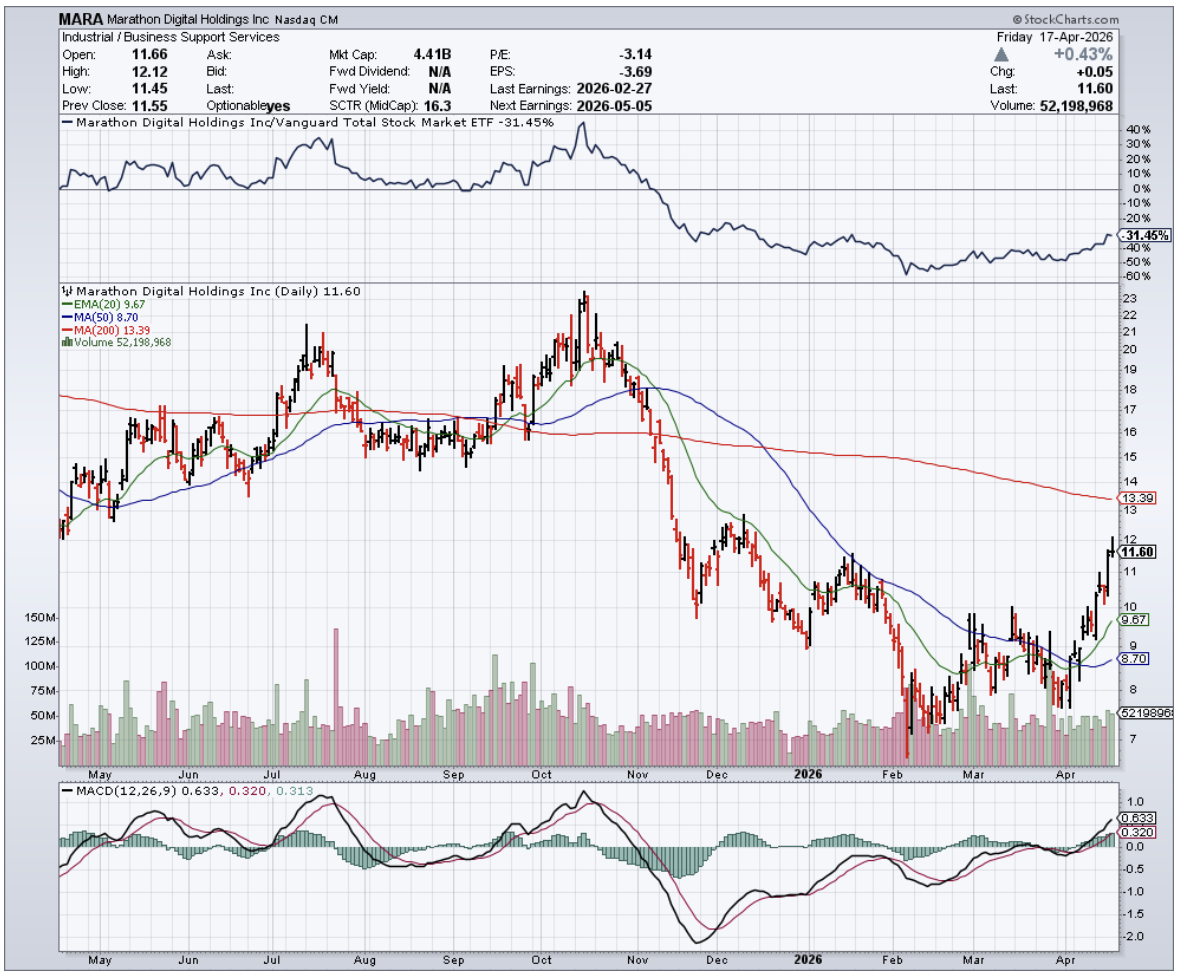
Task: Click the green volume bars legend icon
Action: (x=67, y=342)
